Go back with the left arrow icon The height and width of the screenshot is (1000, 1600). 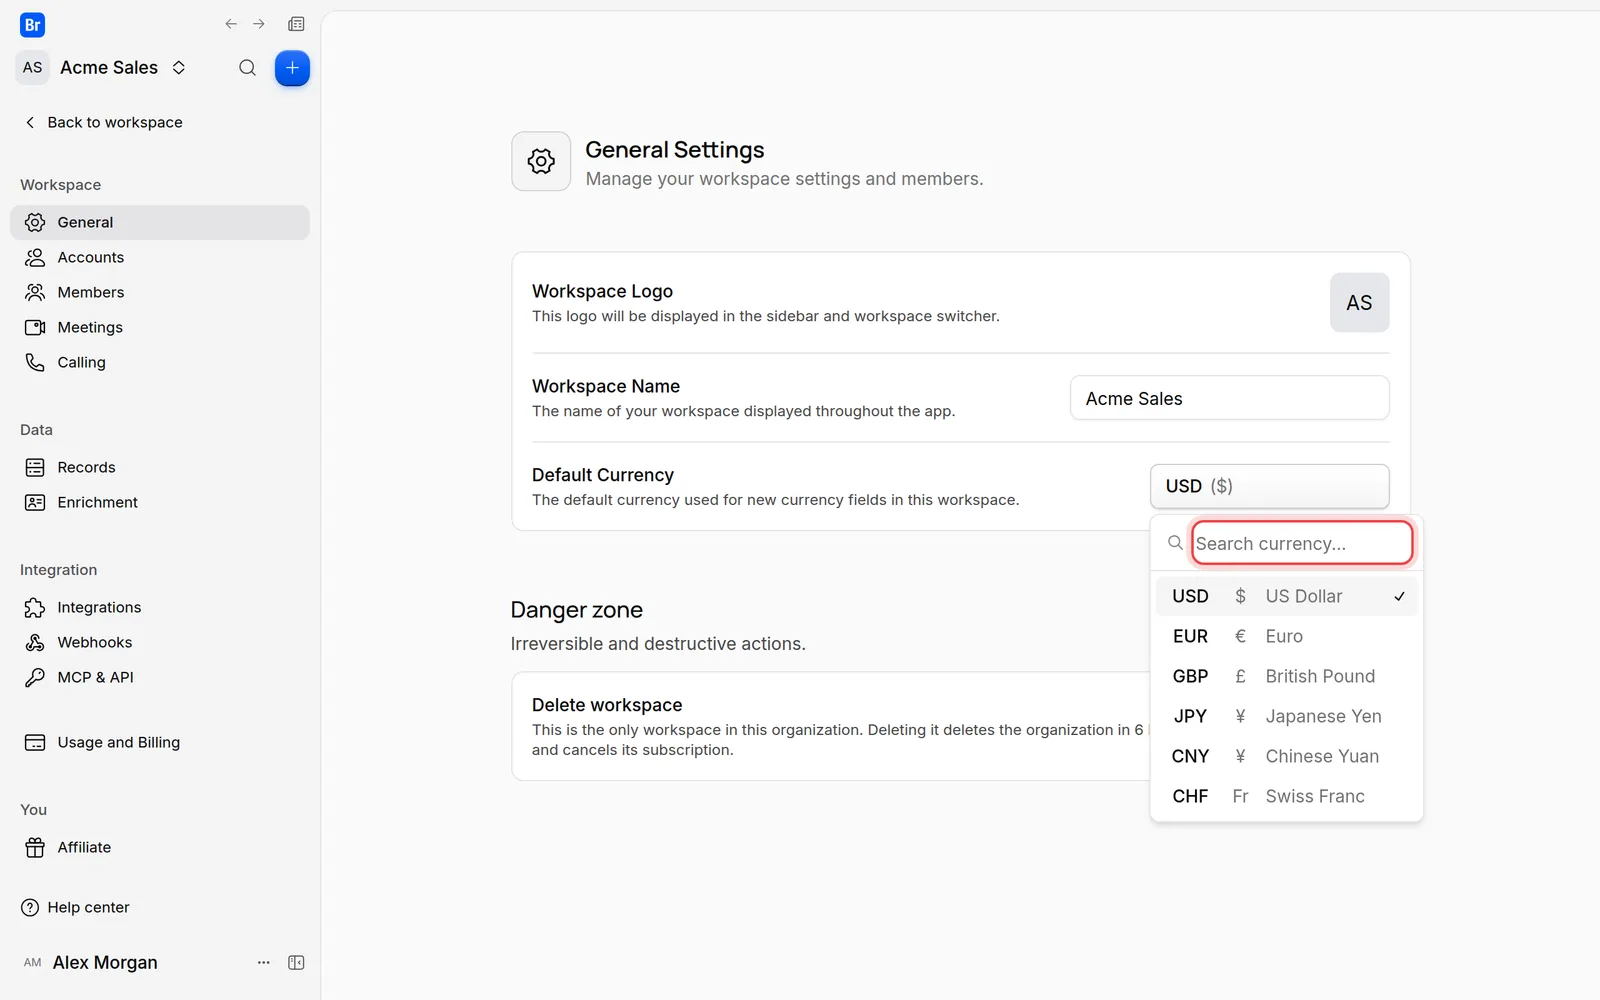(x=231, y=24)
